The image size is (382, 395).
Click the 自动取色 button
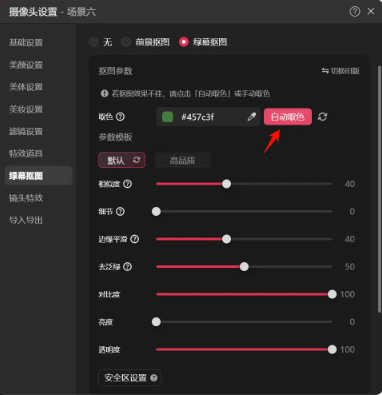pyautogui.click(x=288, y=117)
